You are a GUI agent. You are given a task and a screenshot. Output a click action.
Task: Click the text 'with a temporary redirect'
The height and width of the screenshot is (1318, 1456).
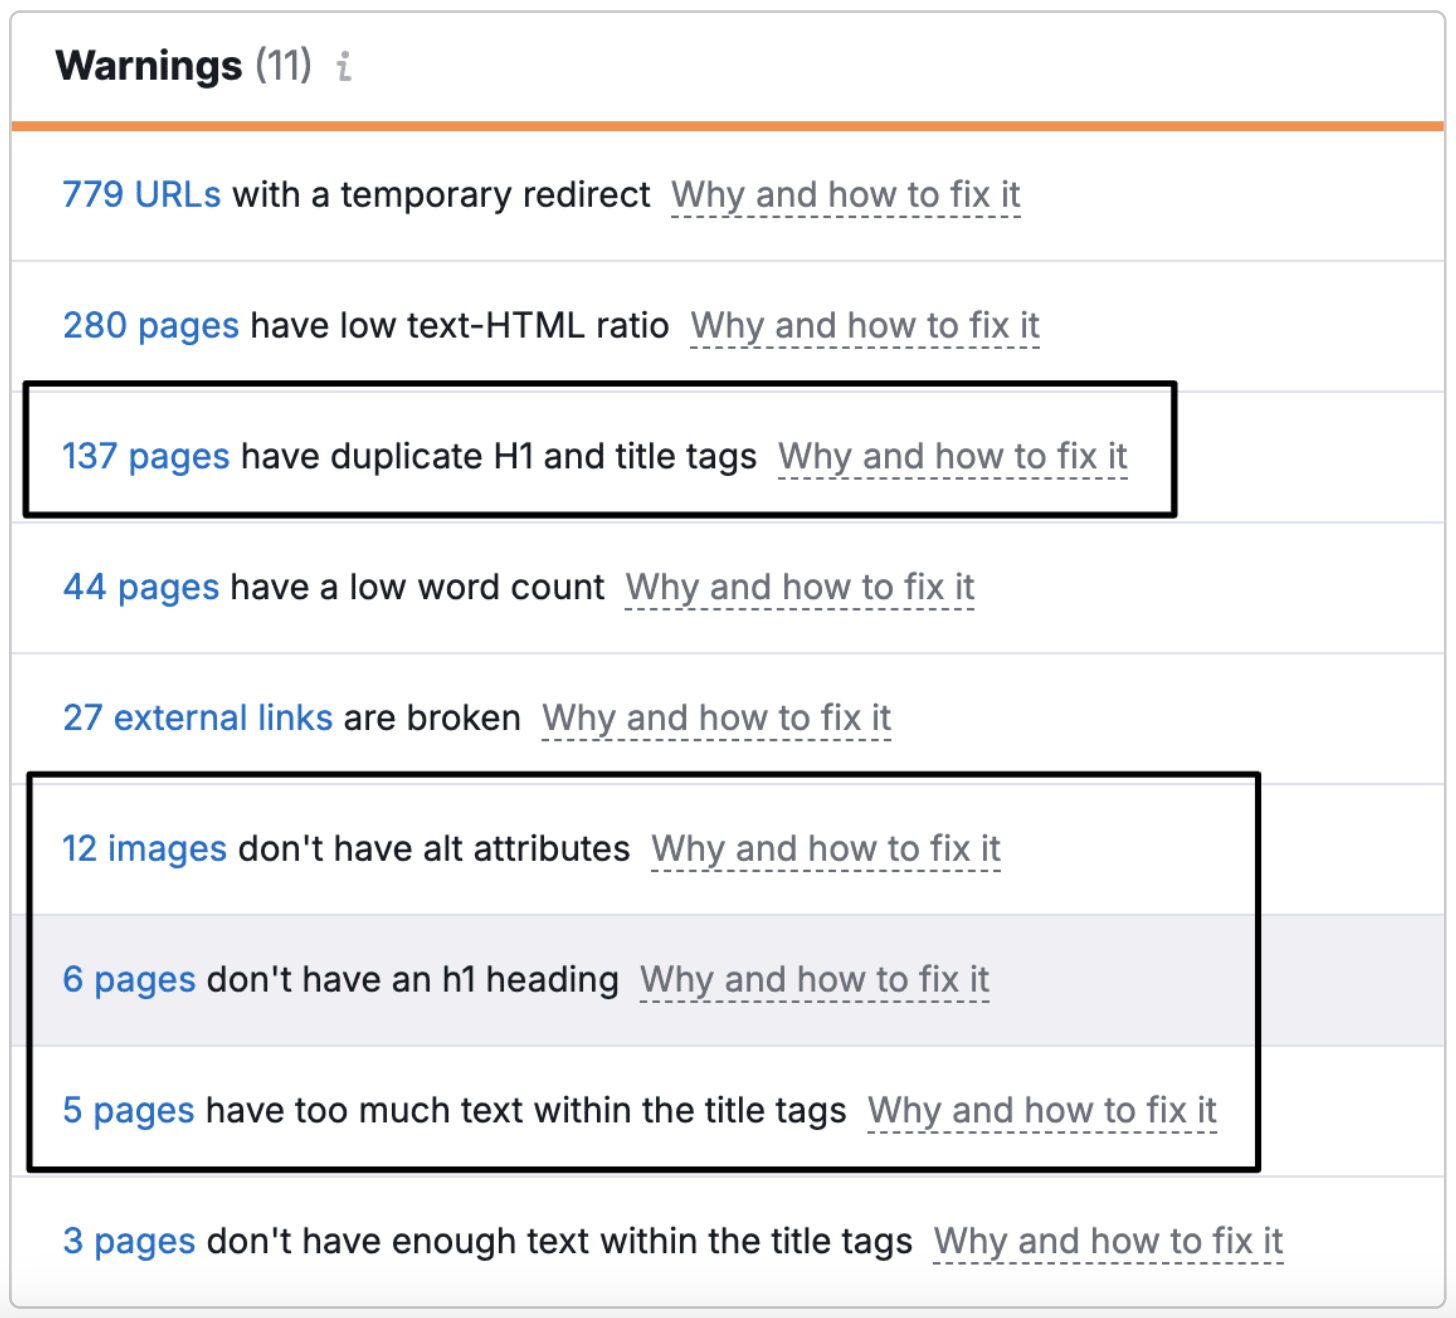pos(441,194)
